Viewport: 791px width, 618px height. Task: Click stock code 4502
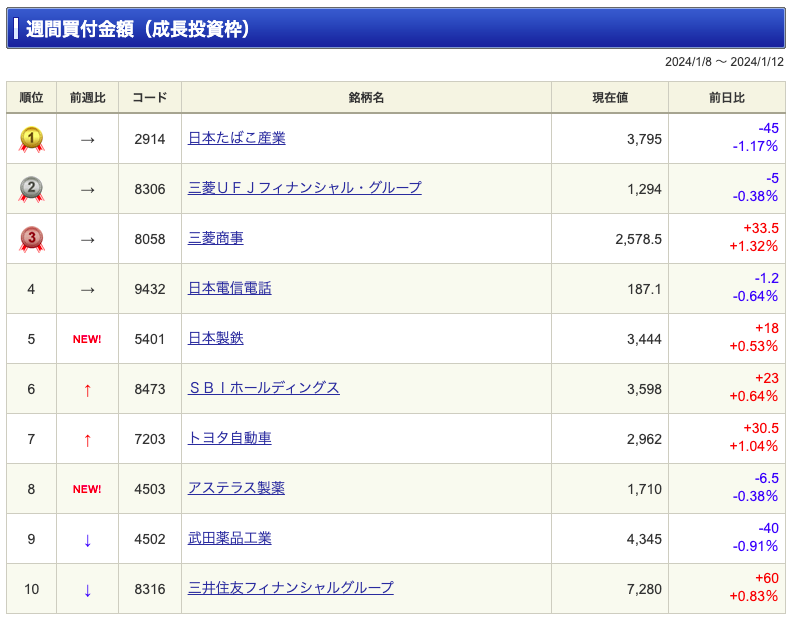(x=150, y=539)
